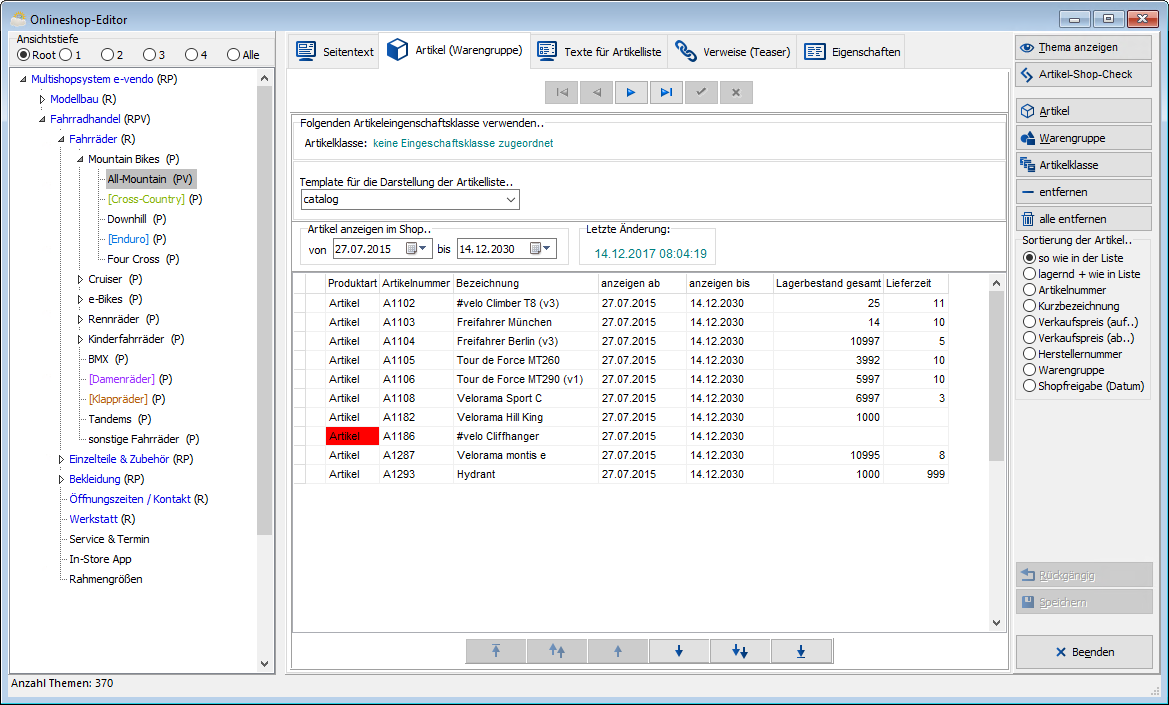Screen dimensions: 1169x705
Task: Open calendar picker for 'von' date
Action: (417, 249)
